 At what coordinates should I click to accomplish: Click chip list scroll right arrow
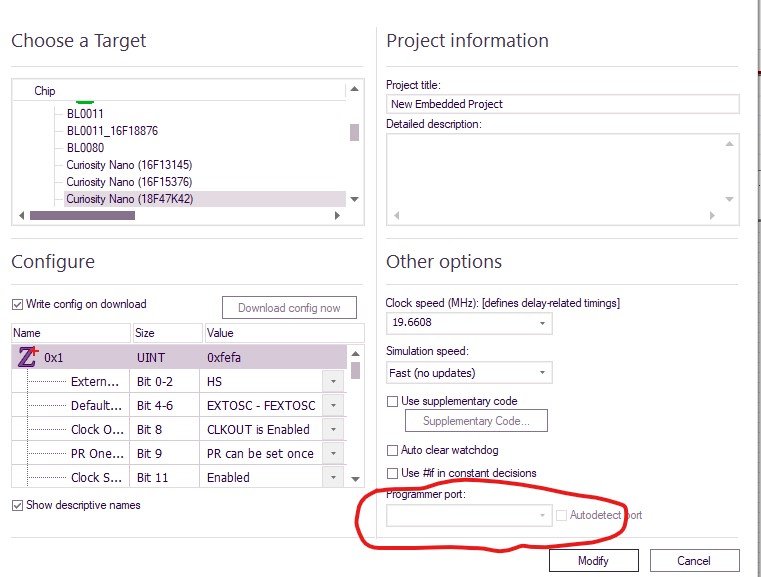tap(337, 215)
